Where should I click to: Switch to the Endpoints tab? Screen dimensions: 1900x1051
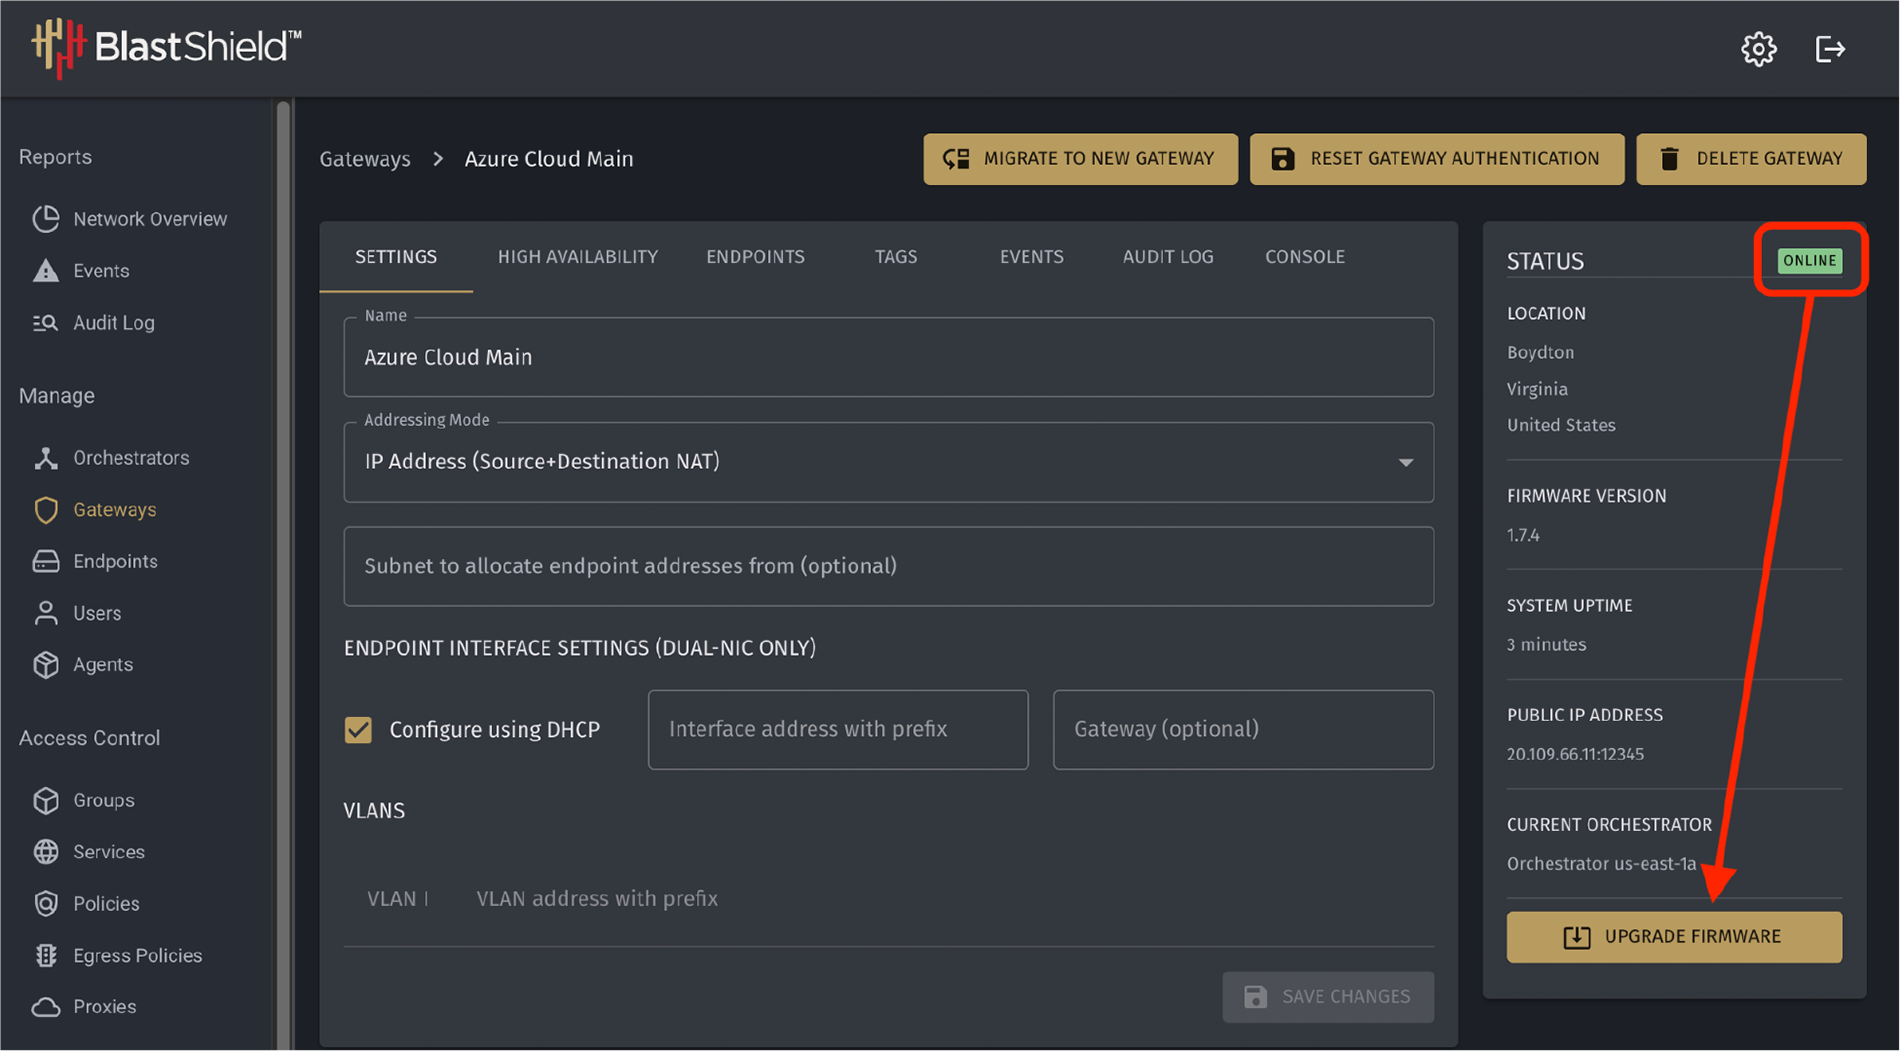(x=755, y=257)
